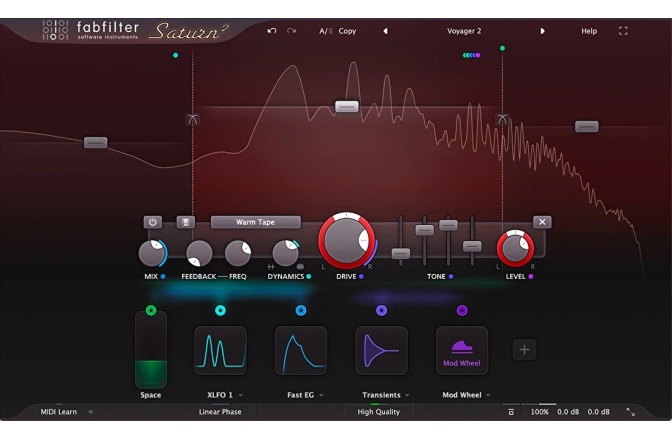The height and width of the screenshot is (440, 672).
Task: Open the Warm Tape distortion style menu
Action: (255, 222)
